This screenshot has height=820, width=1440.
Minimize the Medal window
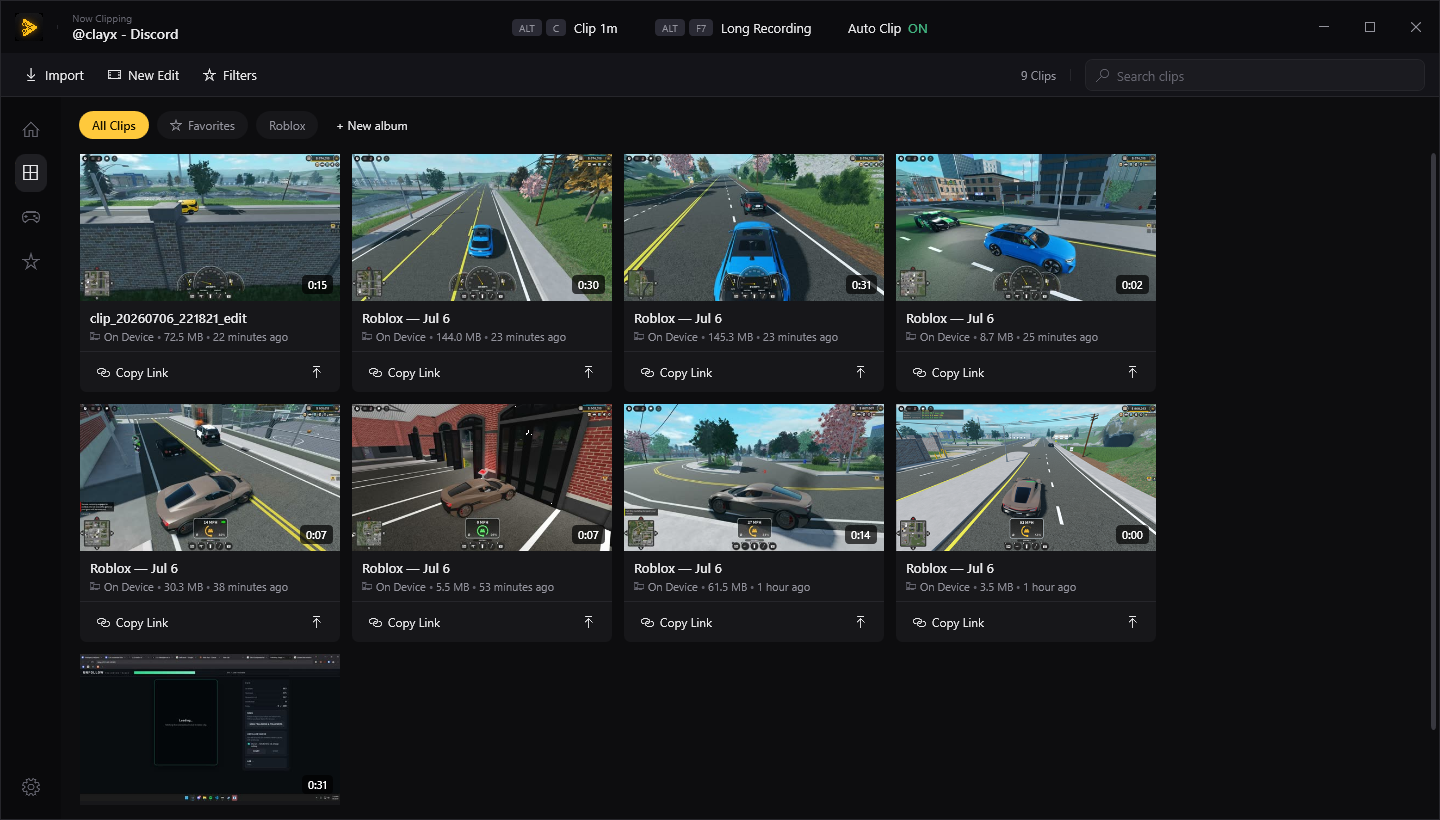coord(1324,27)
